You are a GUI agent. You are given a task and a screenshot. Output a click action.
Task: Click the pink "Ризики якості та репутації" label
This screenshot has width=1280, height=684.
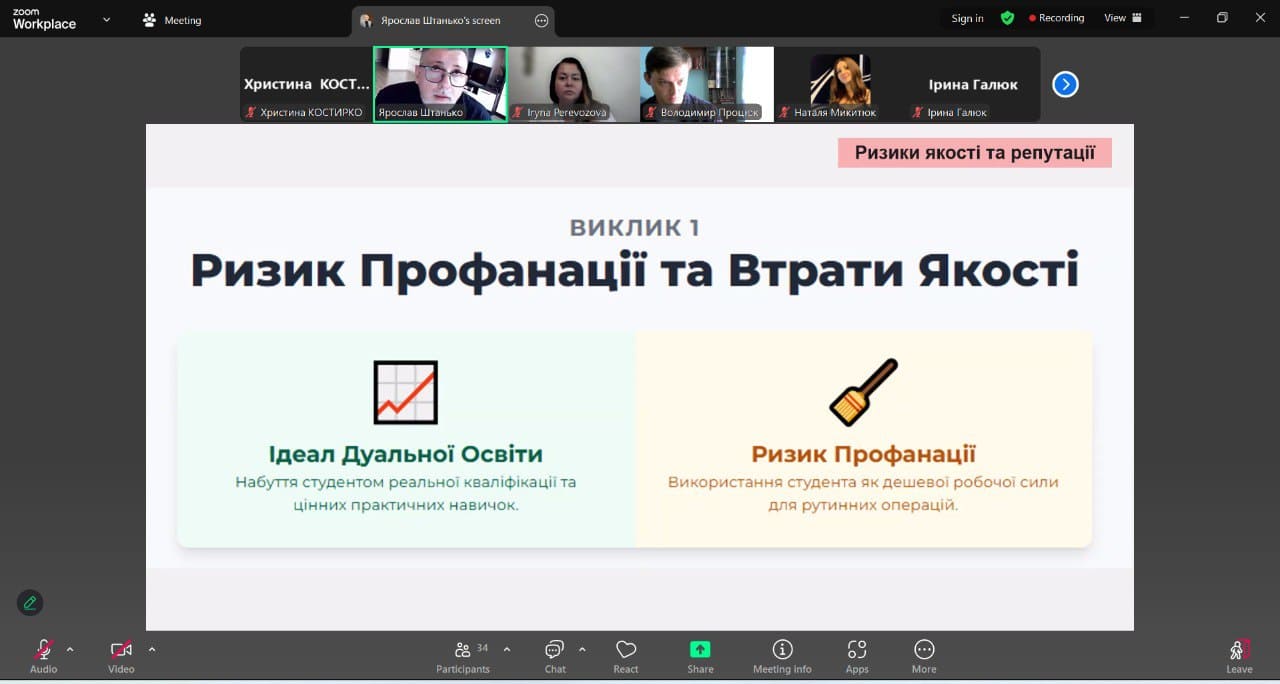pos(975,153)
